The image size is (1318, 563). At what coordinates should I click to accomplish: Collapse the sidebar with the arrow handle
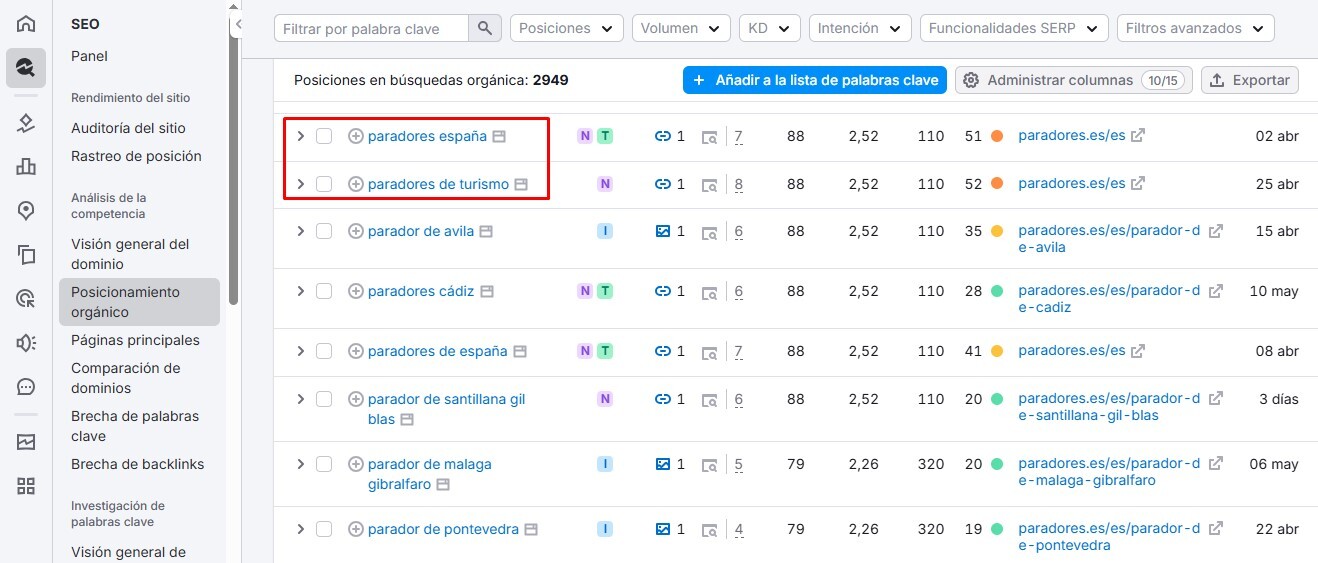[x=237, y=24]
